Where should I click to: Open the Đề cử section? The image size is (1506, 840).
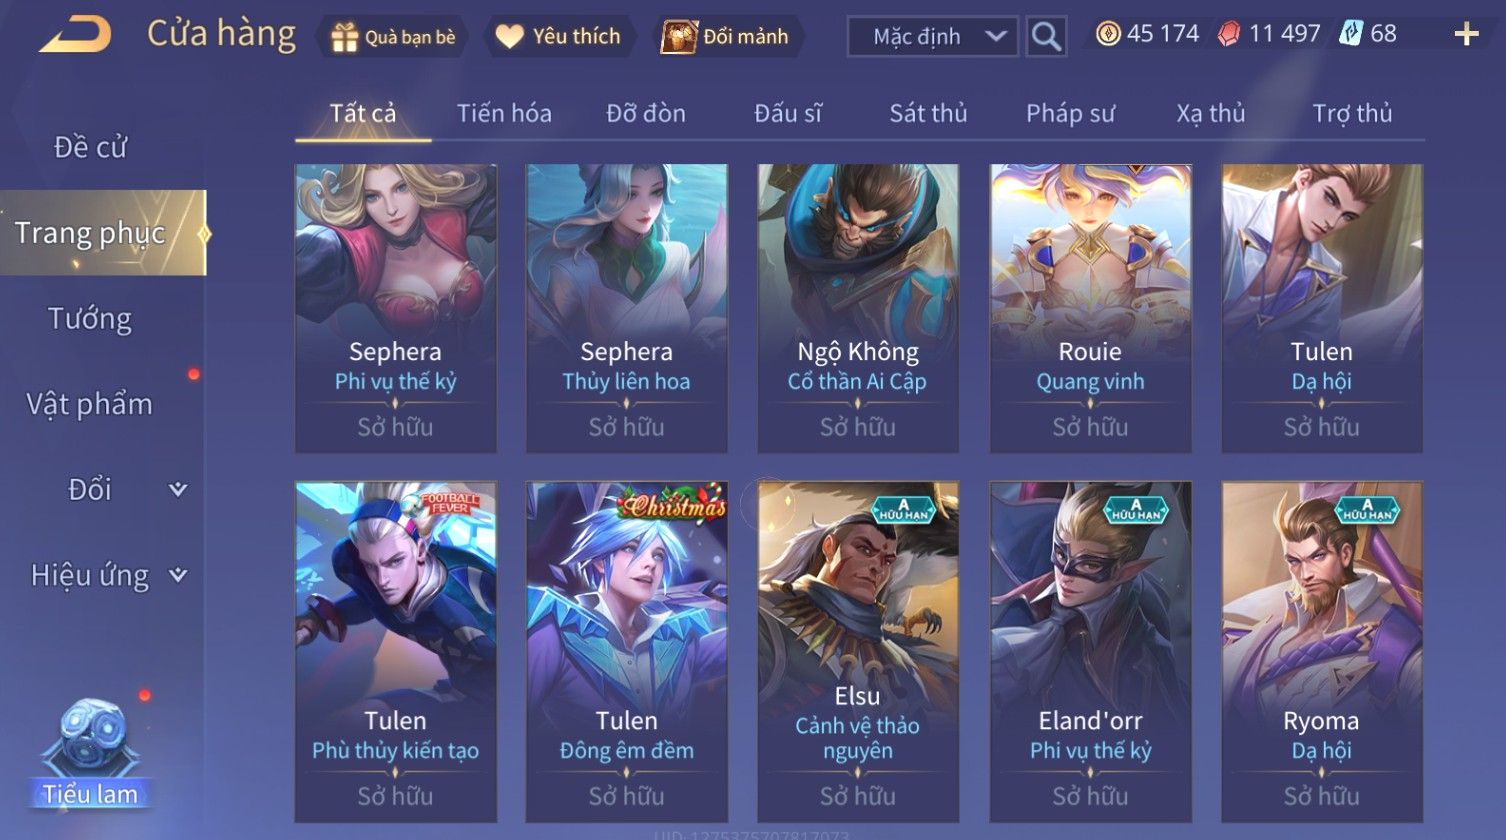[x=90, y=147]
